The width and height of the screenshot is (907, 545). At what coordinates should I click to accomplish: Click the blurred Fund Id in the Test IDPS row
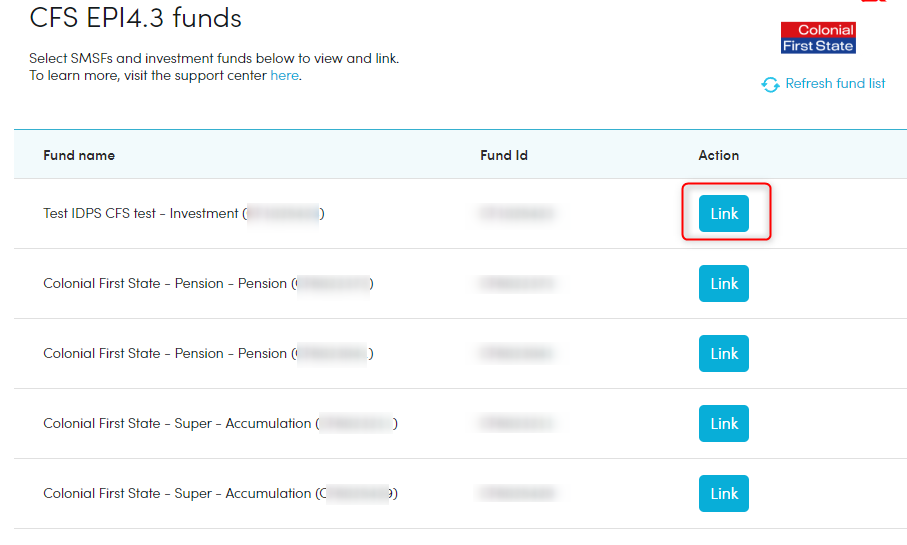[517, 213]
